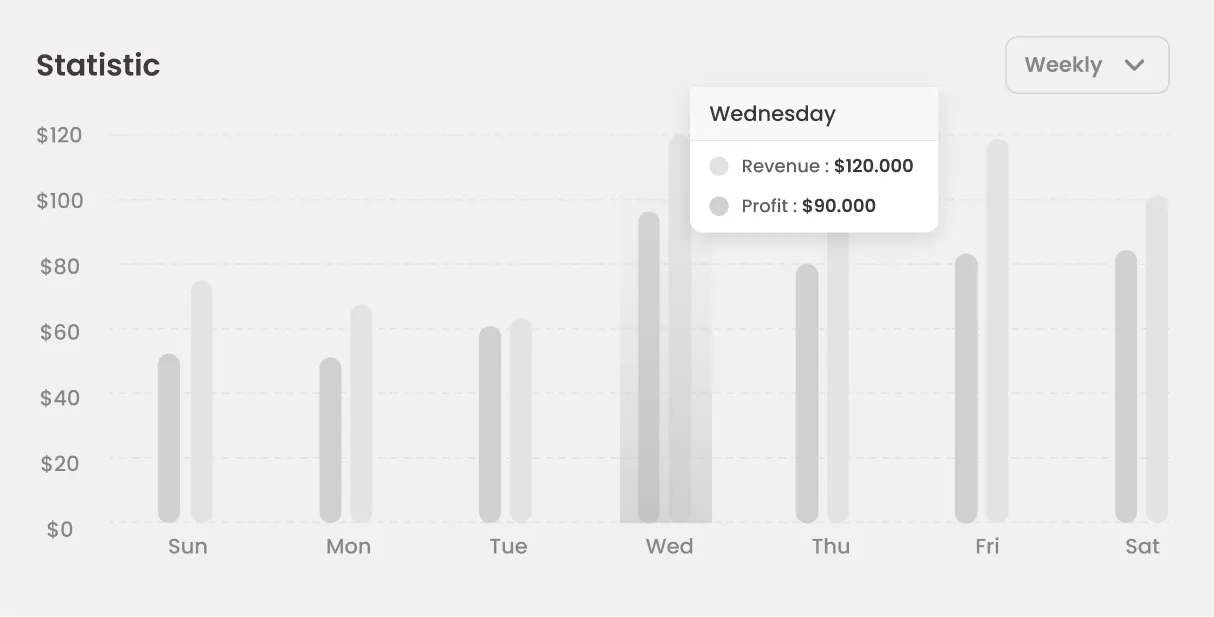The width and height of the screenshot is (1214, 617).
Task: Click the Revenue legend dot in tooltip
Action: [719, 166]
